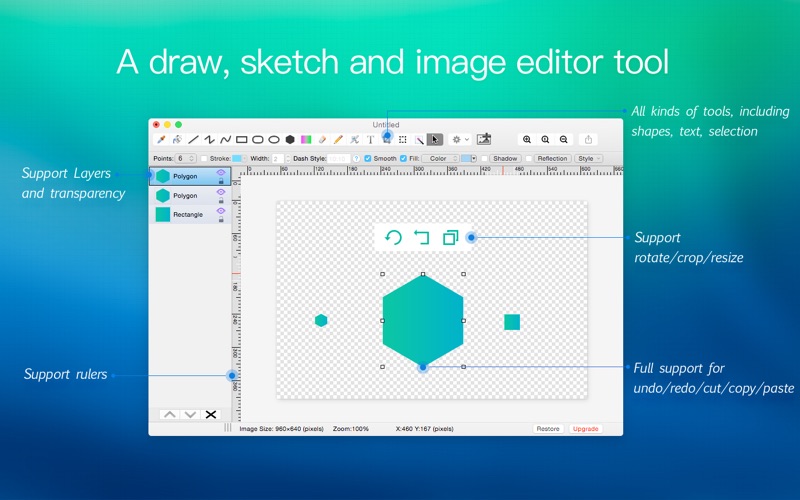Click the red Upgrade button
This screenshot has width=800, height=500.
point(585,429)
